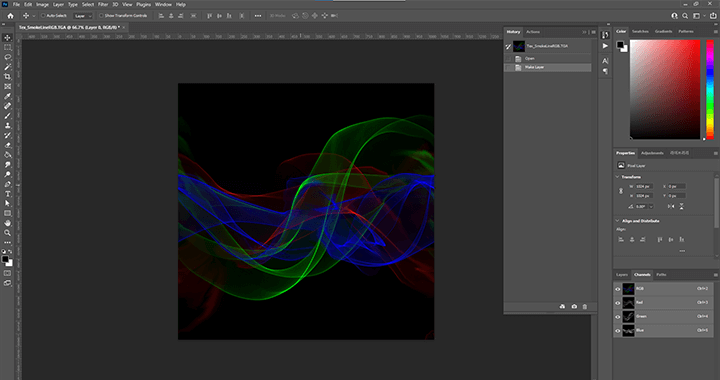Open the rotation angle dropdown
This screenshot has height=380, width=720.
pos(651,207)
